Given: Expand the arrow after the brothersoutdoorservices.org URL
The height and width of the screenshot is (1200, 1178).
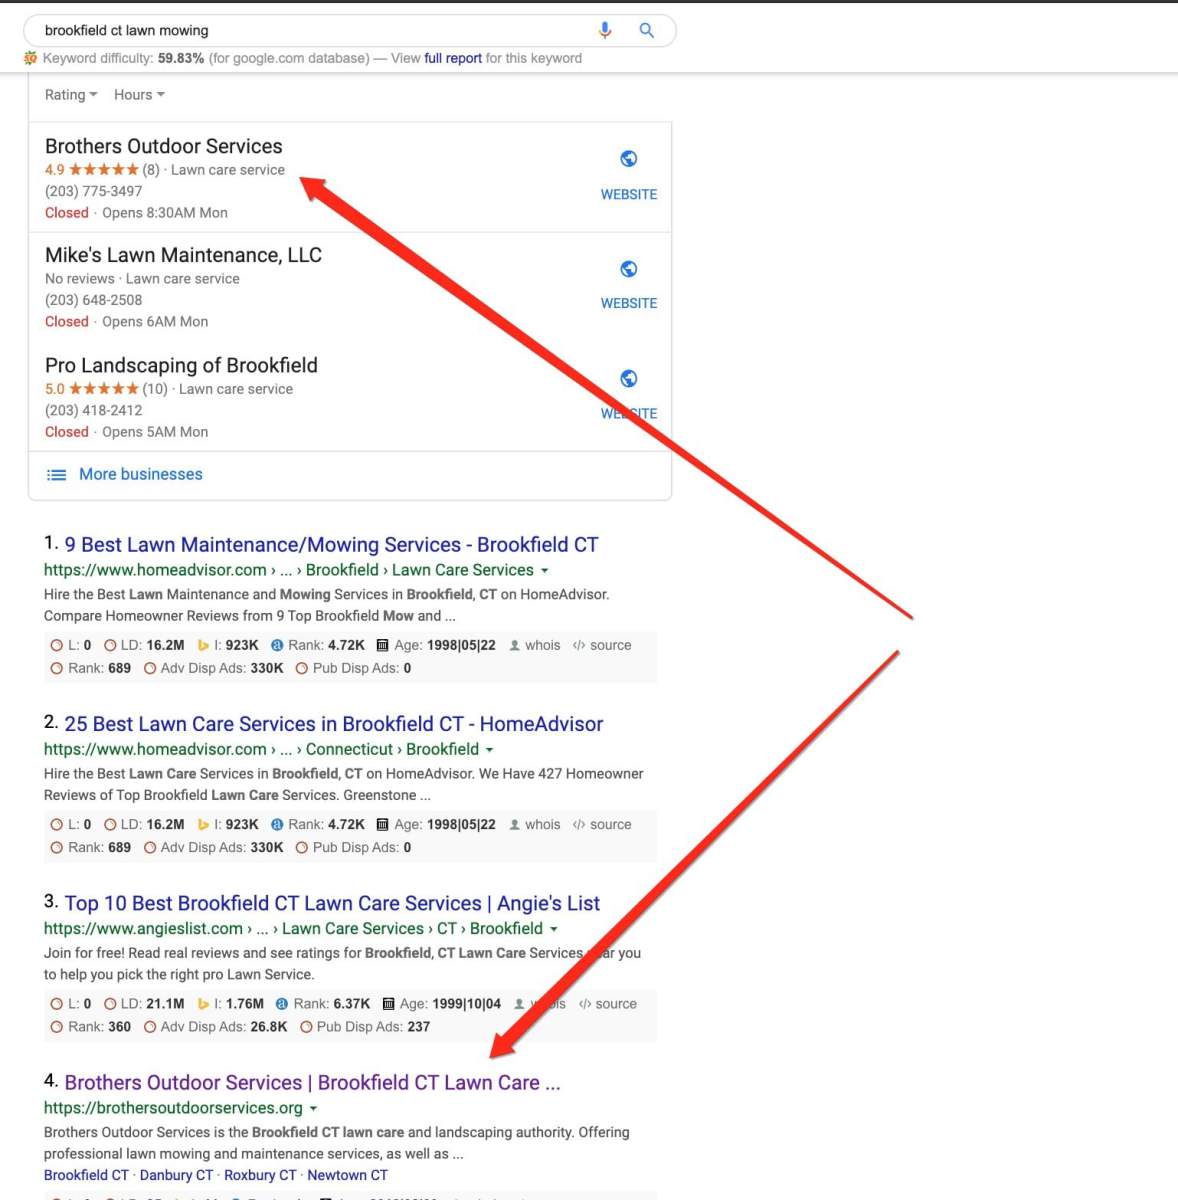Looking at the screenshot, I should pos(313,1108).
